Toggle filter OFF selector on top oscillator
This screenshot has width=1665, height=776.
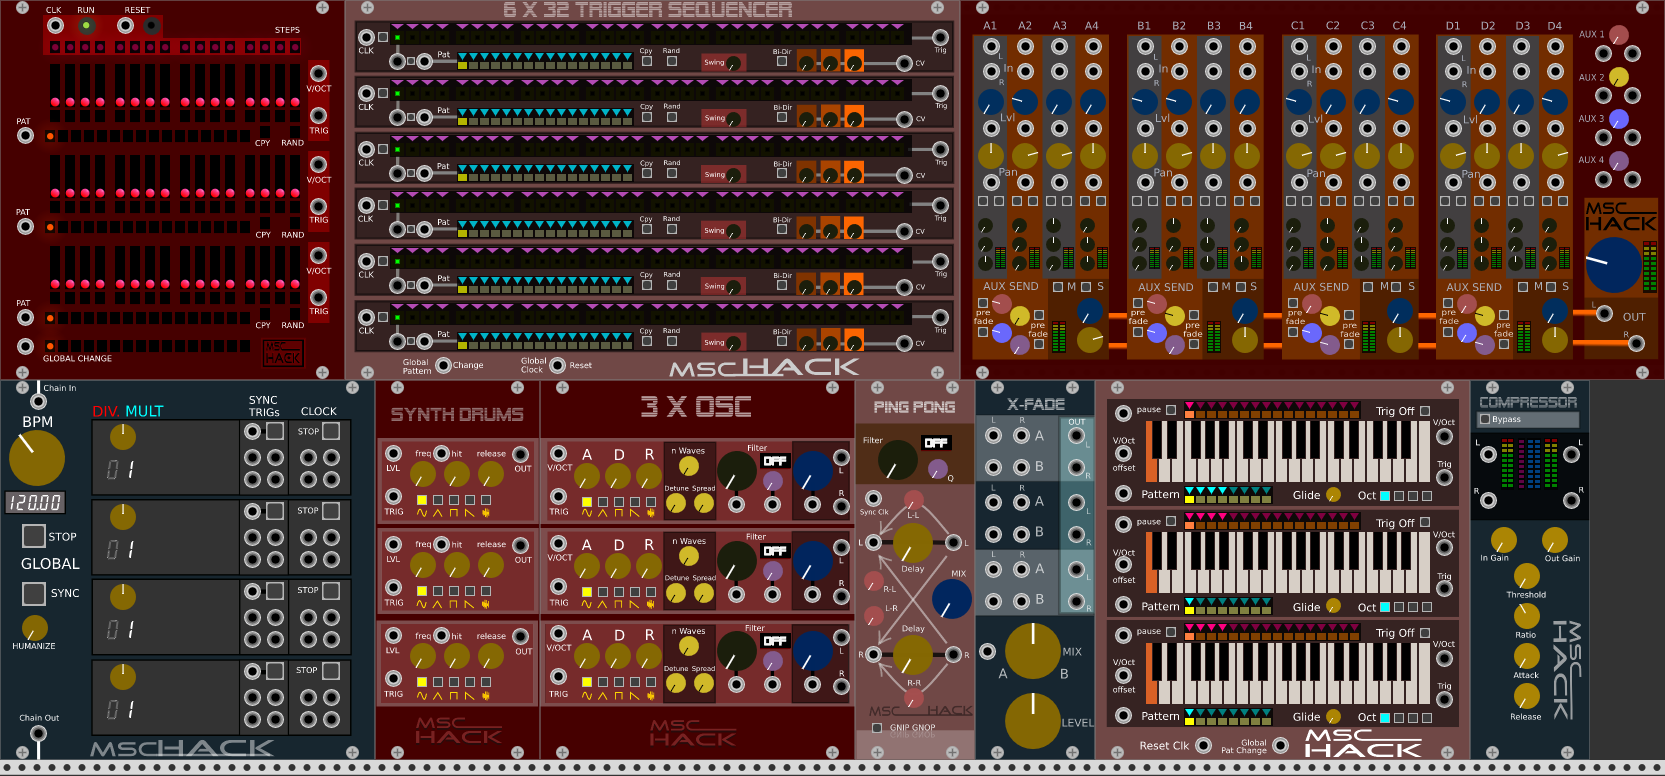(x=775, y=461)
